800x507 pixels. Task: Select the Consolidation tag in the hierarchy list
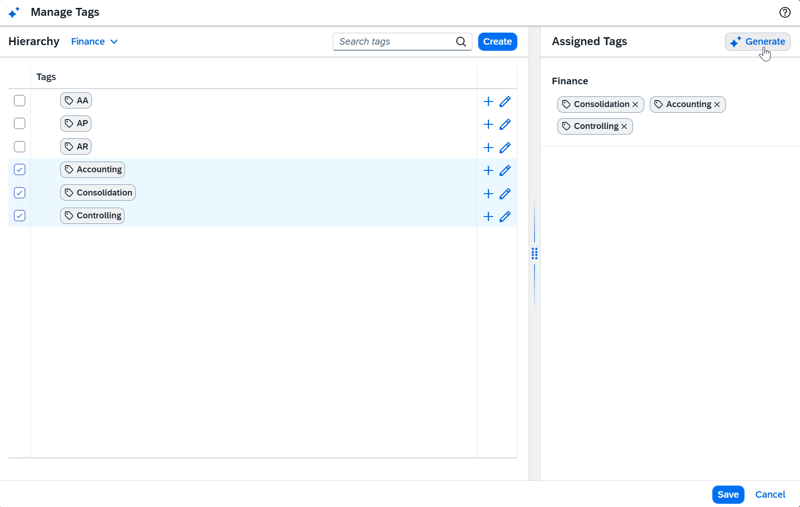click(x=98, y=193)
